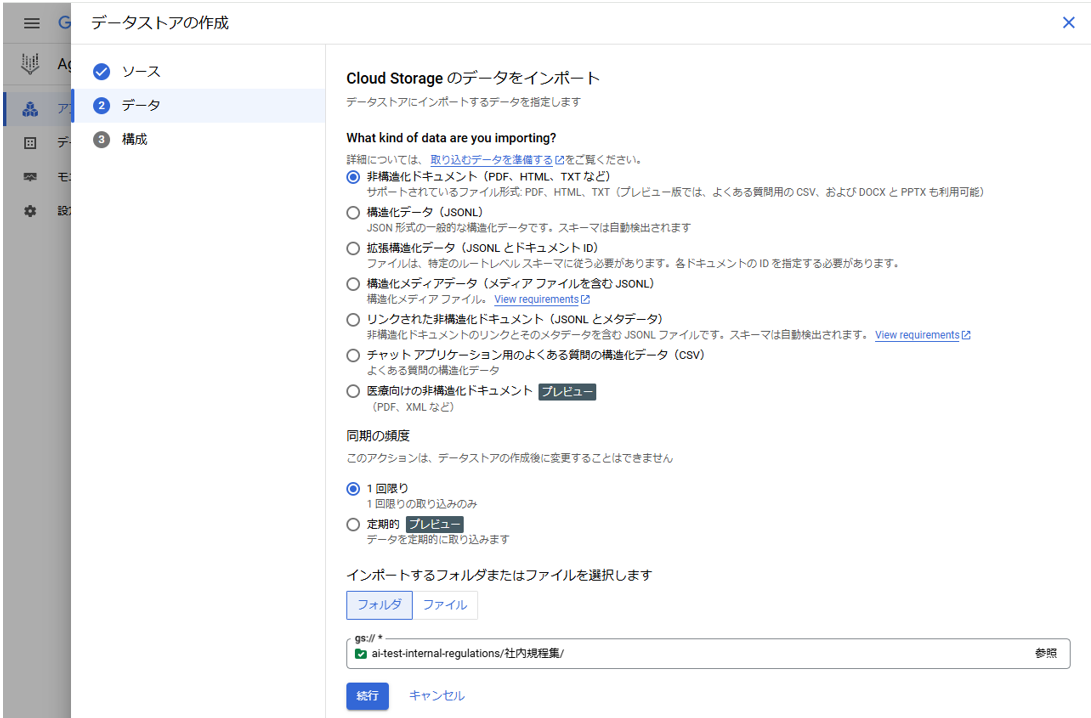This screenshot has width=1091, height=718.
Task: Select 構造化メディアデータ radio option
Action: point(353,284)
